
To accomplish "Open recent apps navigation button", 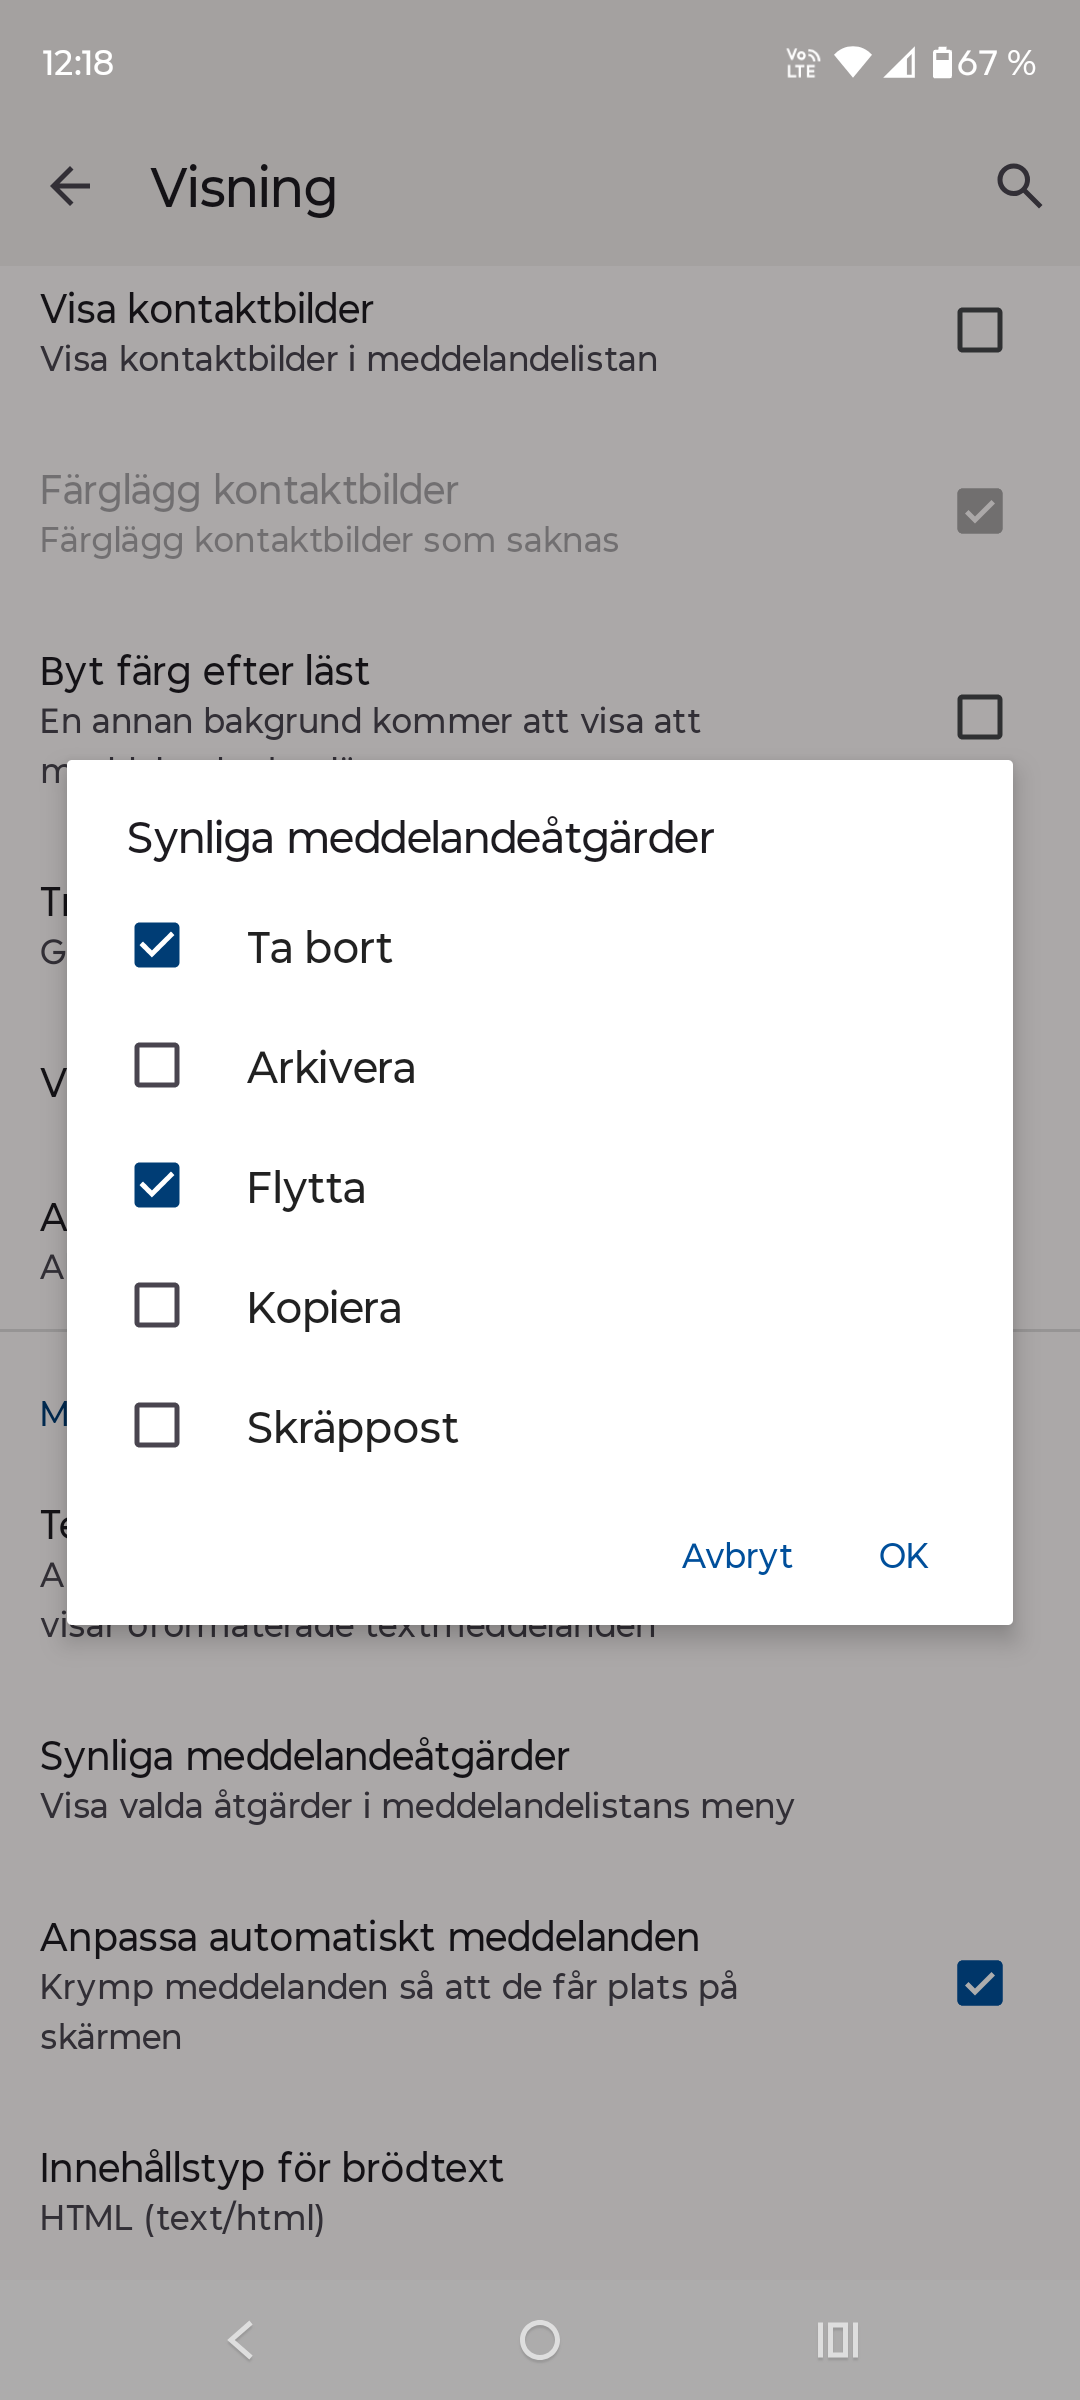I will pos(838,2340).
